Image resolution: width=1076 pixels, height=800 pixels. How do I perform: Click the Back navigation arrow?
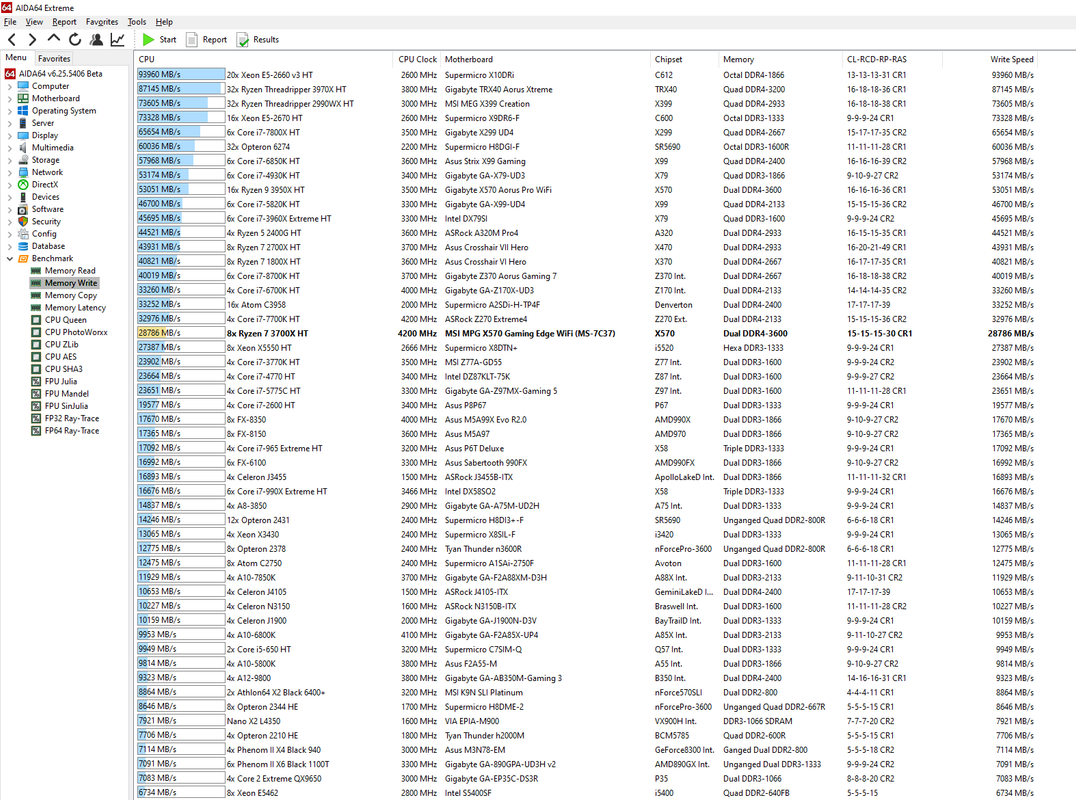(12, 40)
